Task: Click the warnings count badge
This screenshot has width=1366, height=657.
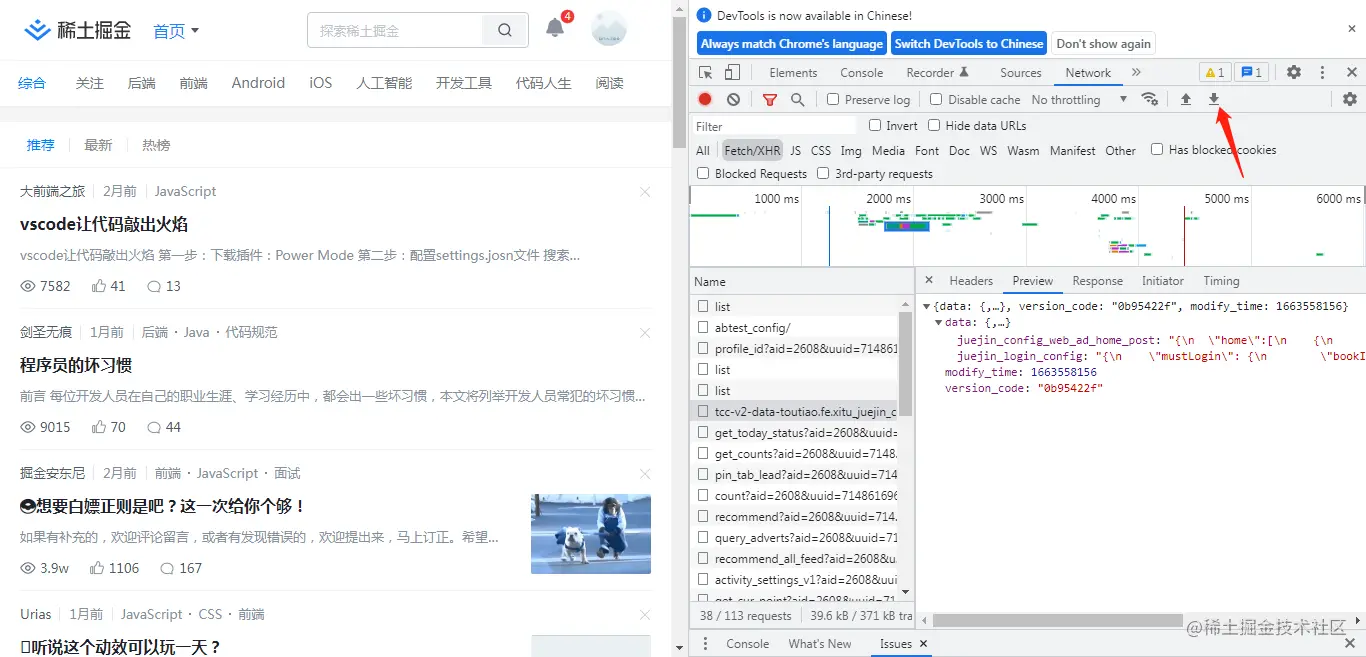Action: [1214, 72]
